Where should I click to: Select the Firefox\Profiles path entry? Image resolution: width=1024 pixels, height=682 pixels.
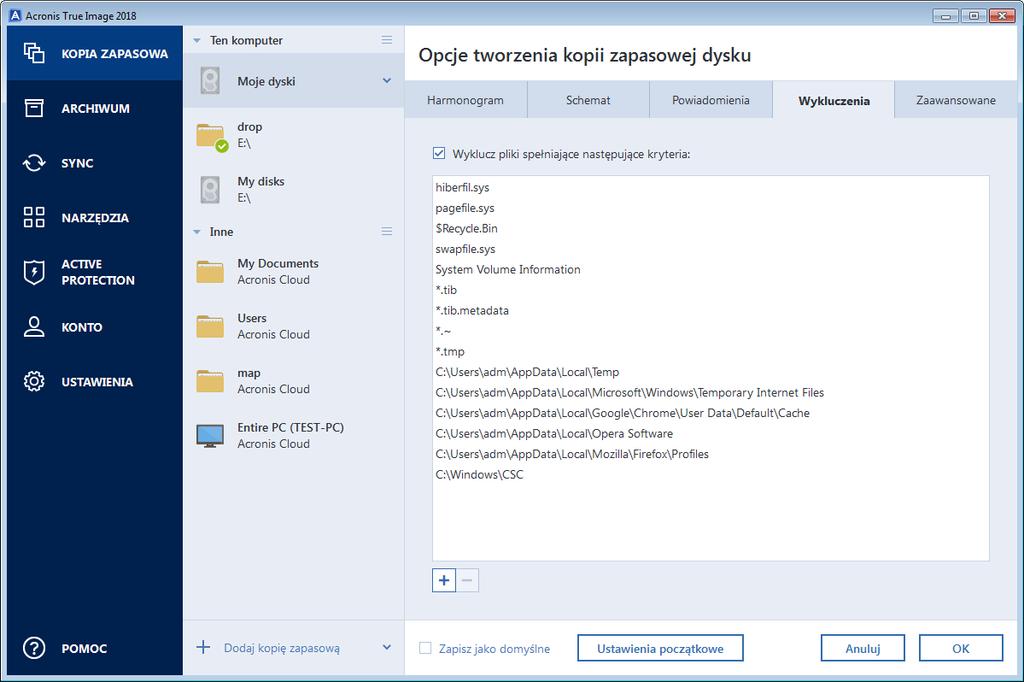(711, 453)
